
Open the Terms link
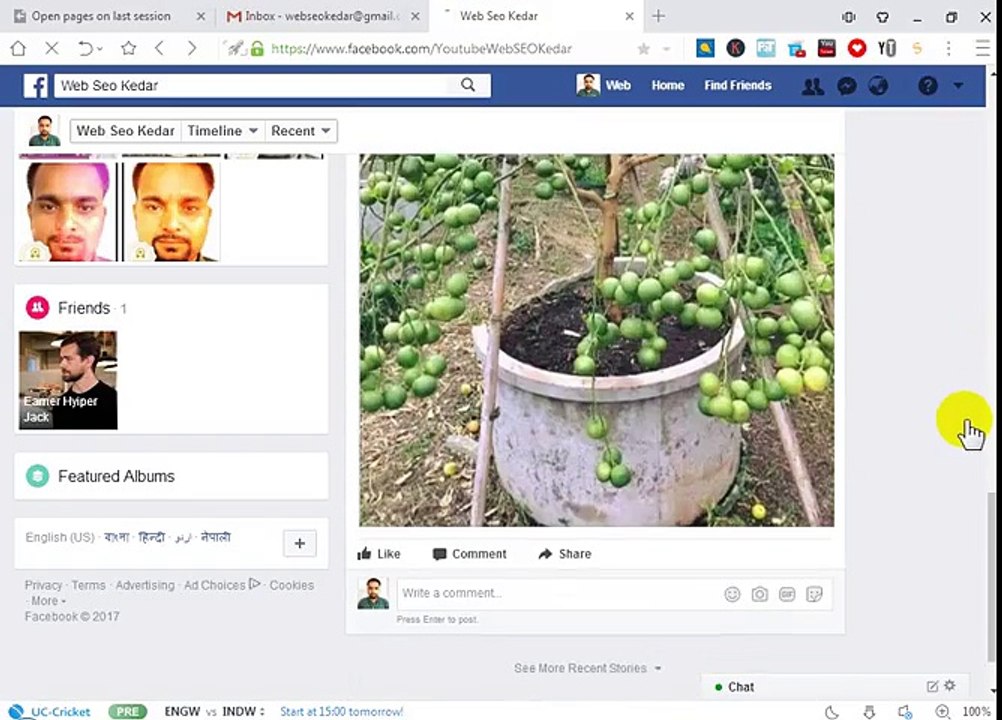(88, 585)
